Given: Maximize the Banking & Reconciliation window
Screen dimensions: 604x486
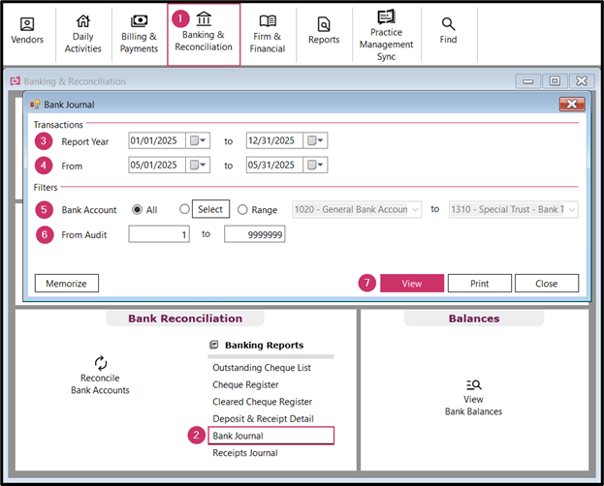Looking at the screenshot, I should tap(555, 81).
